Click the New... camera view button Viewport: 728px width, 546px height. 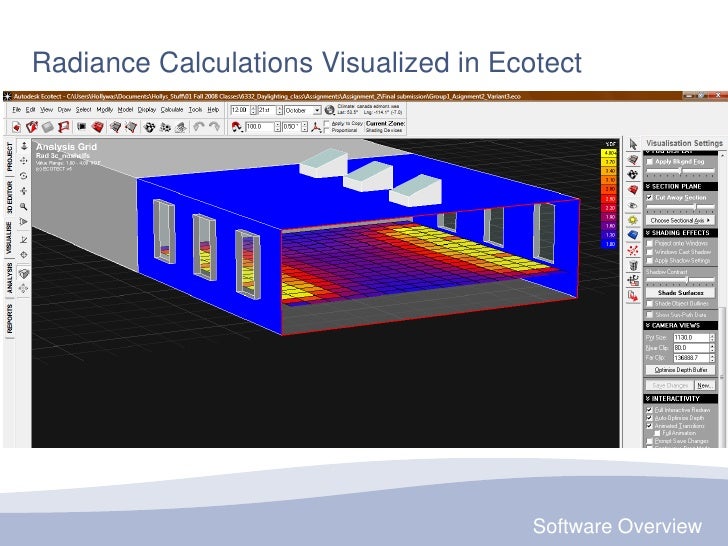pyautogui.click(x=704, y=385)
